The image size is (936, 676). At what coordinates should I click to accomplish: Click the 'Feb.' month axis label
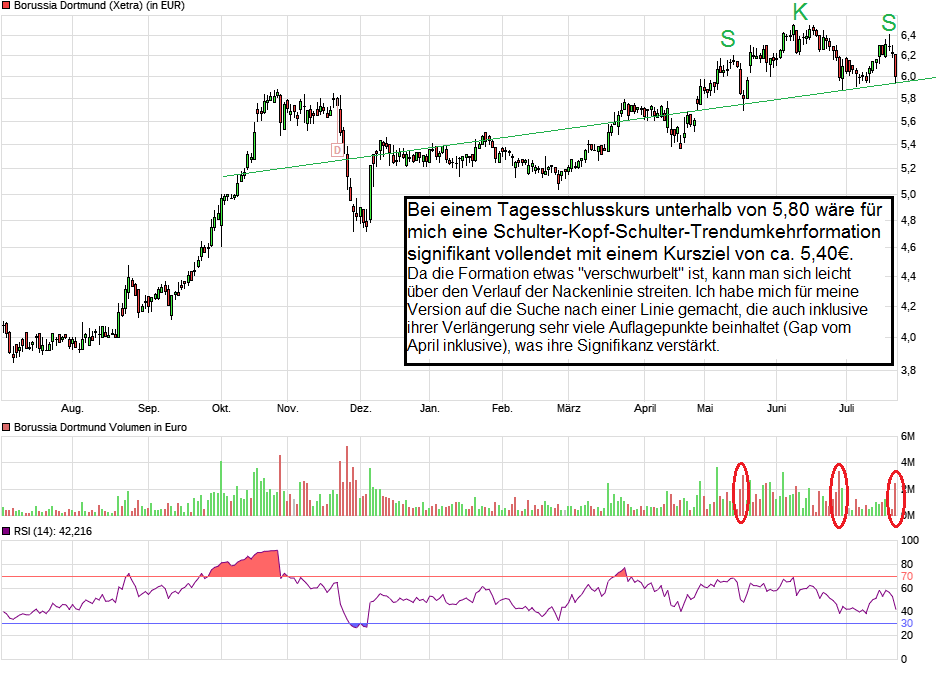pyautogui.click(x=502, y=408)
